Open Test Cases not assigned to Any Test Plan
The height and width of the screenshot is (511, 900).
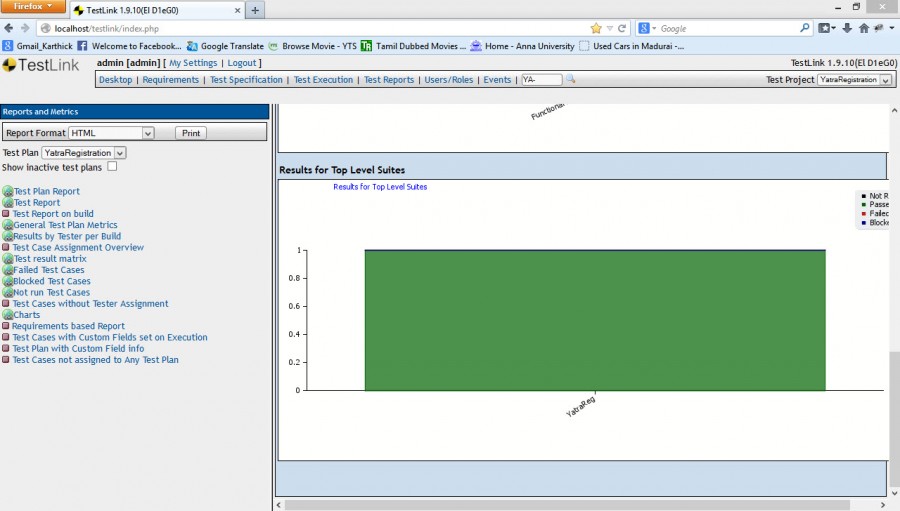(x=95, y=360)
